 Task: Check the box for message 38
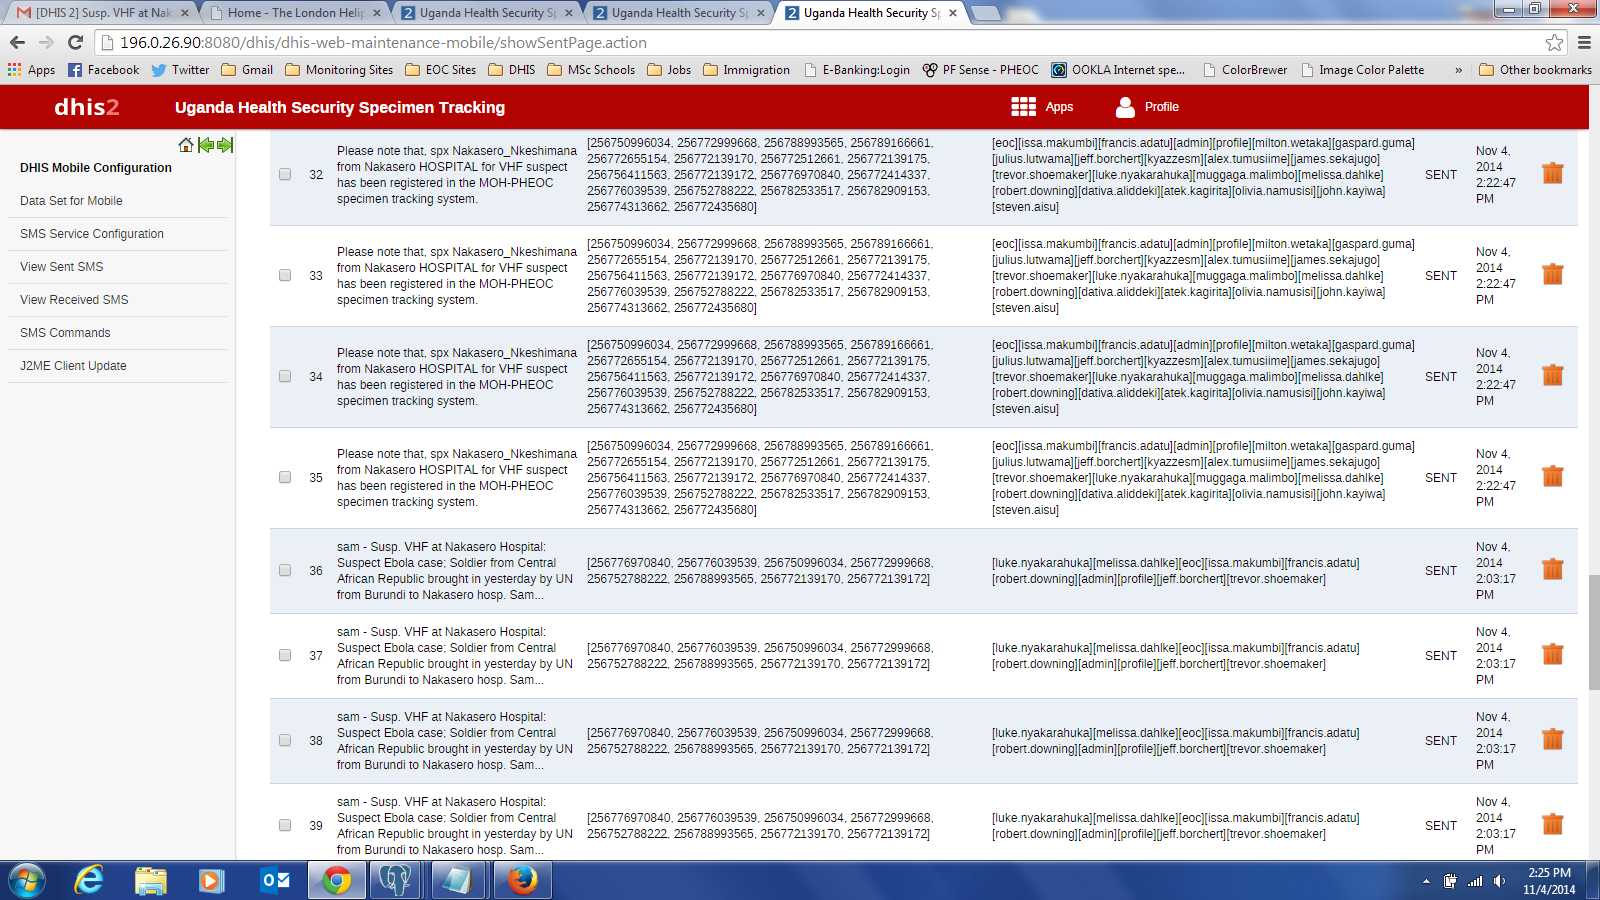coord(285,740)
